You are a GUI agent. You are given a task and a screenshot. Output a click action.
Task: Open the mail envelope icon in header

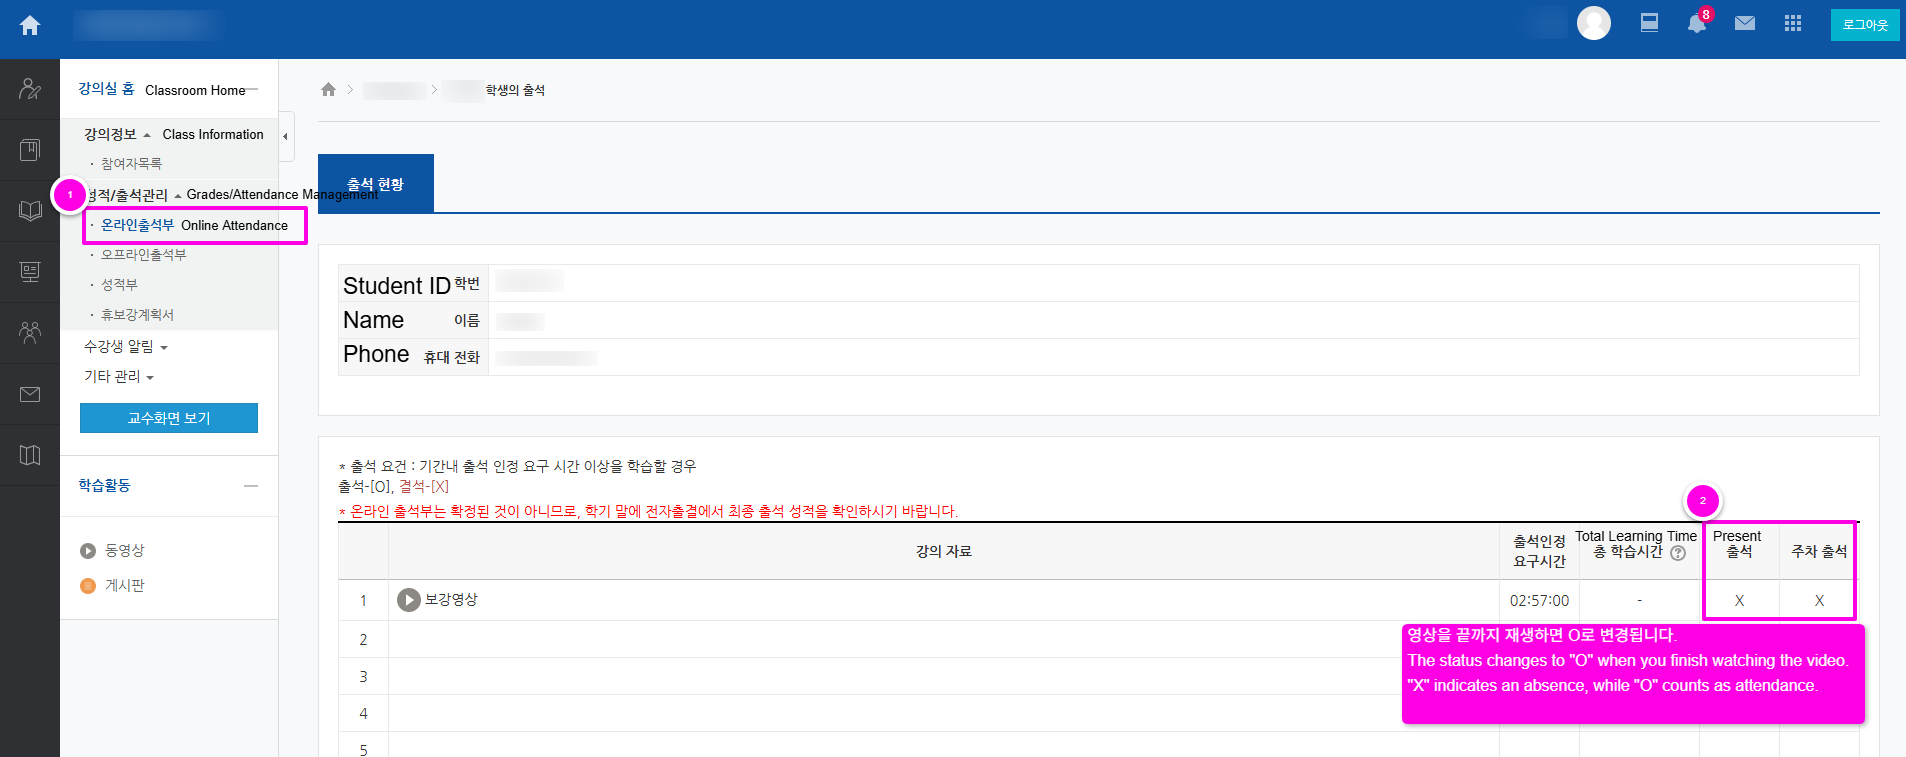(x=1745, y=23)
